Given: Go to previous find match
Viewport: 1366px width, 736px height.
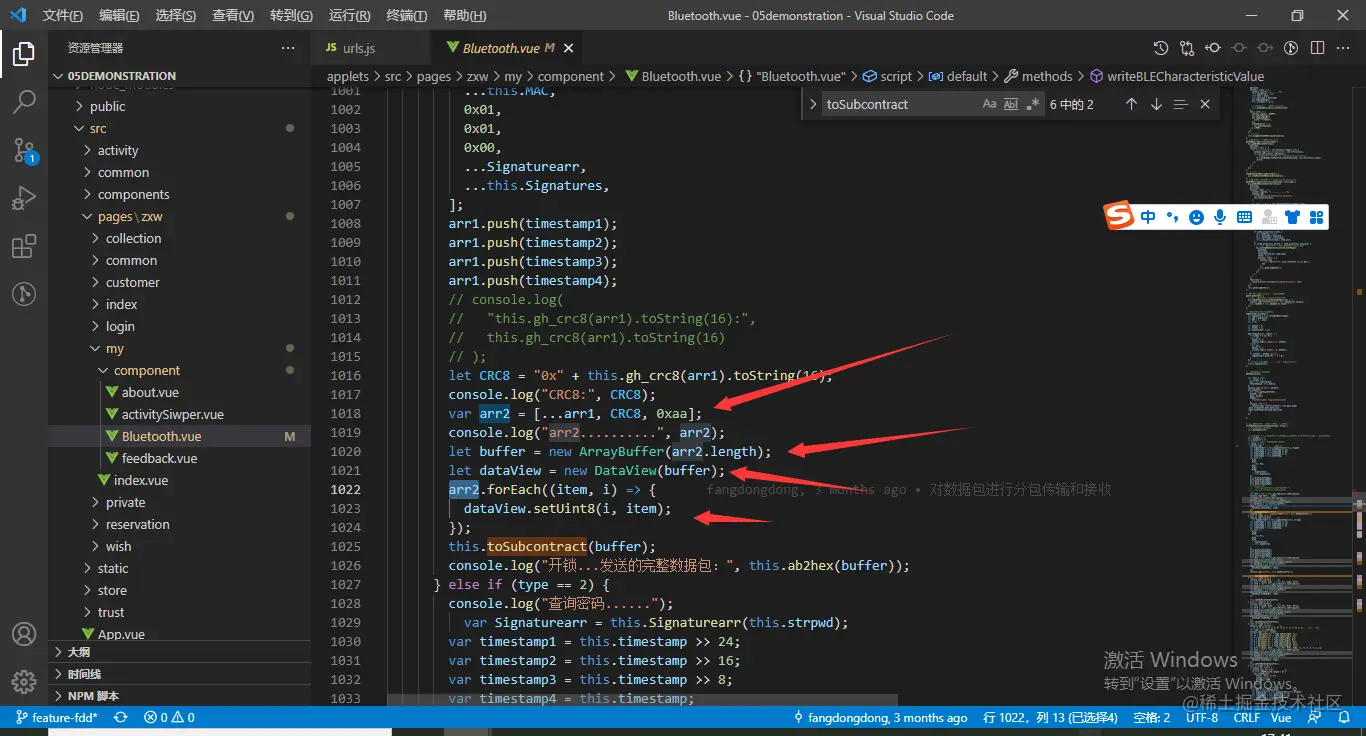Looking at the screenshot, I should point(1131,104).
